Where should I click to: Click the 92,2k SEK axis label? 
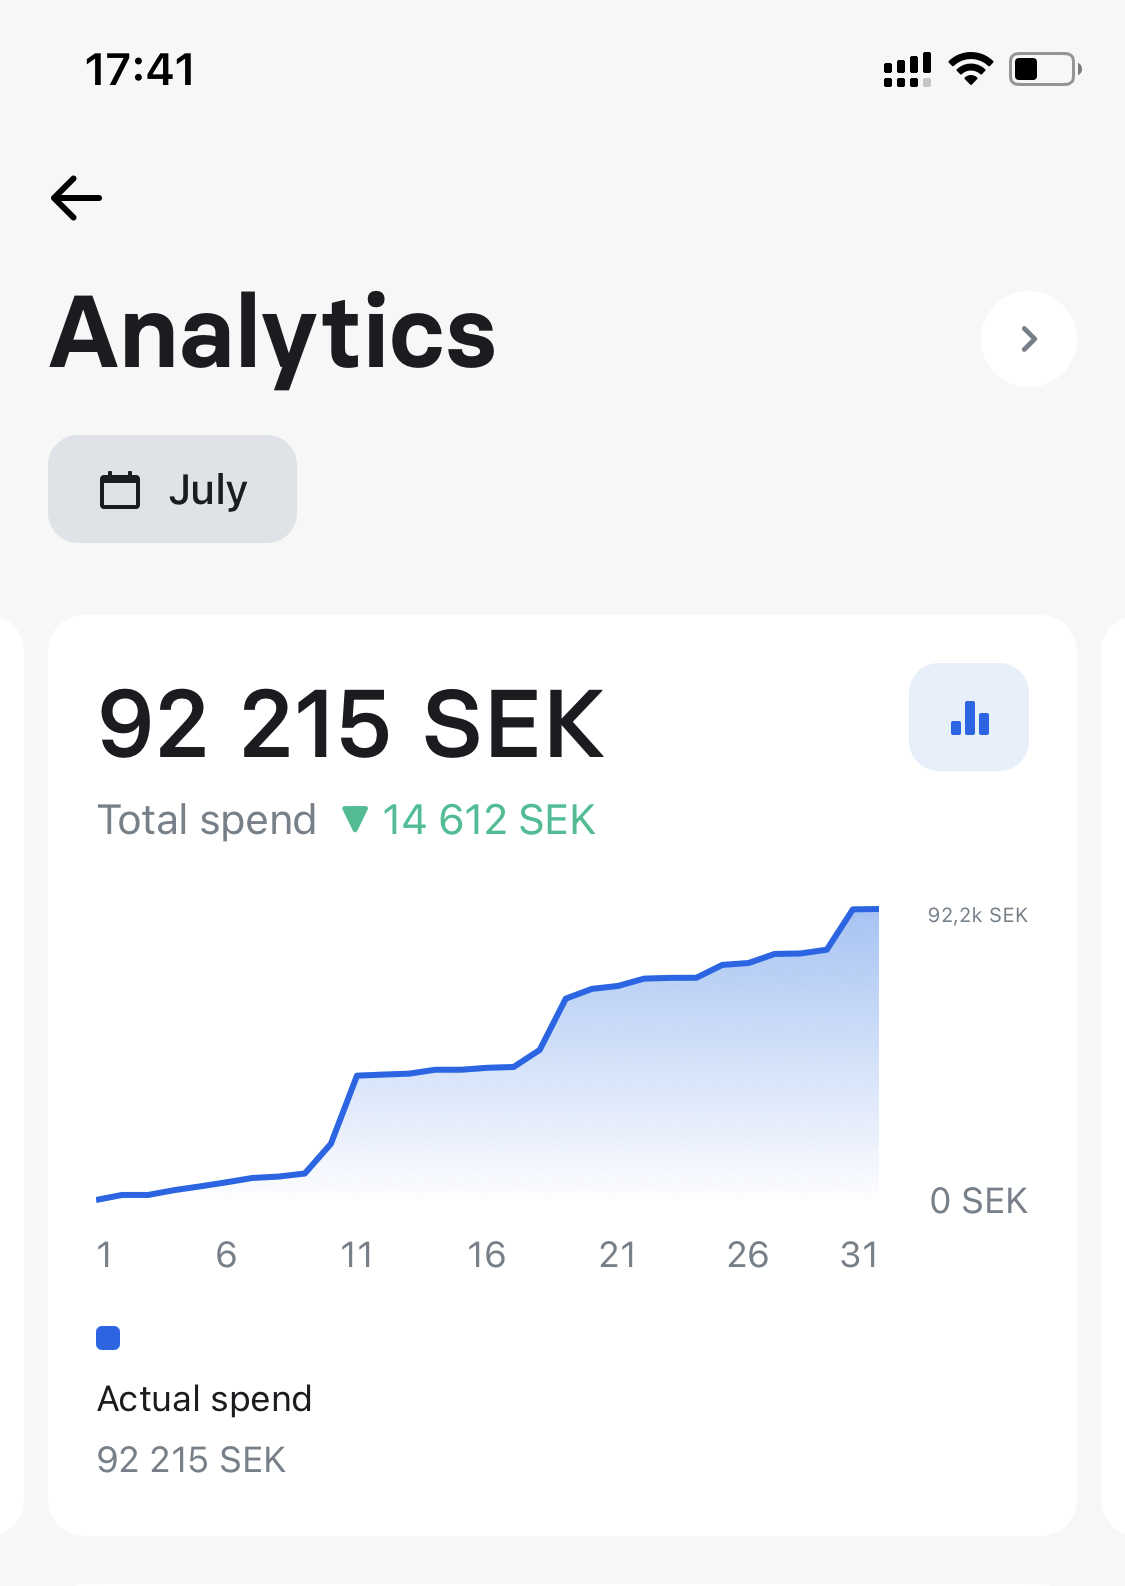tap(977, 915)
